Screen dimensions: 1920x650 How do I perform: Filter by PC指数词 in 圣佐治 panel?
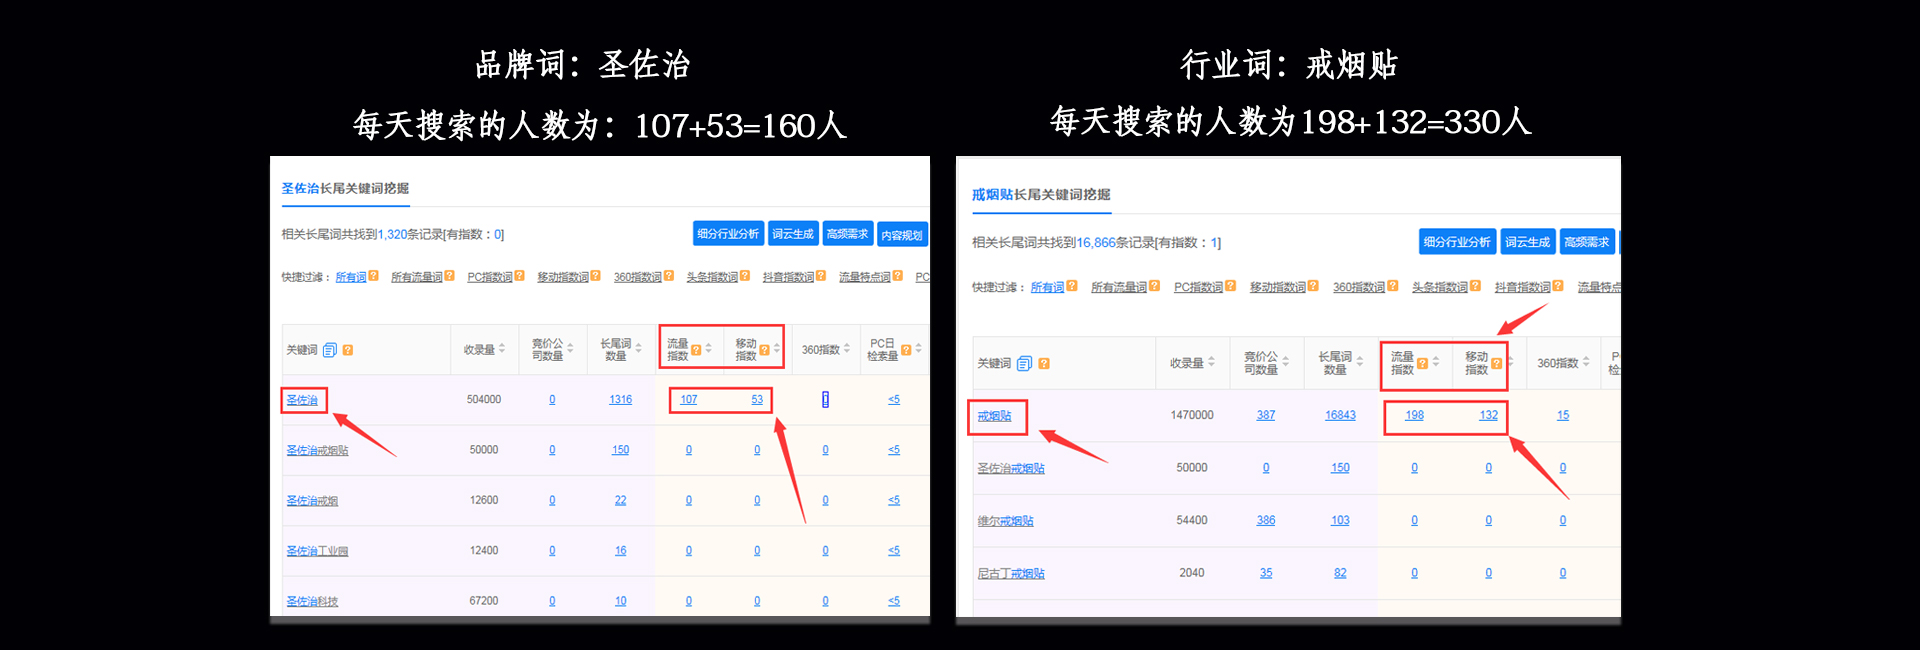[x=490, y=277]
